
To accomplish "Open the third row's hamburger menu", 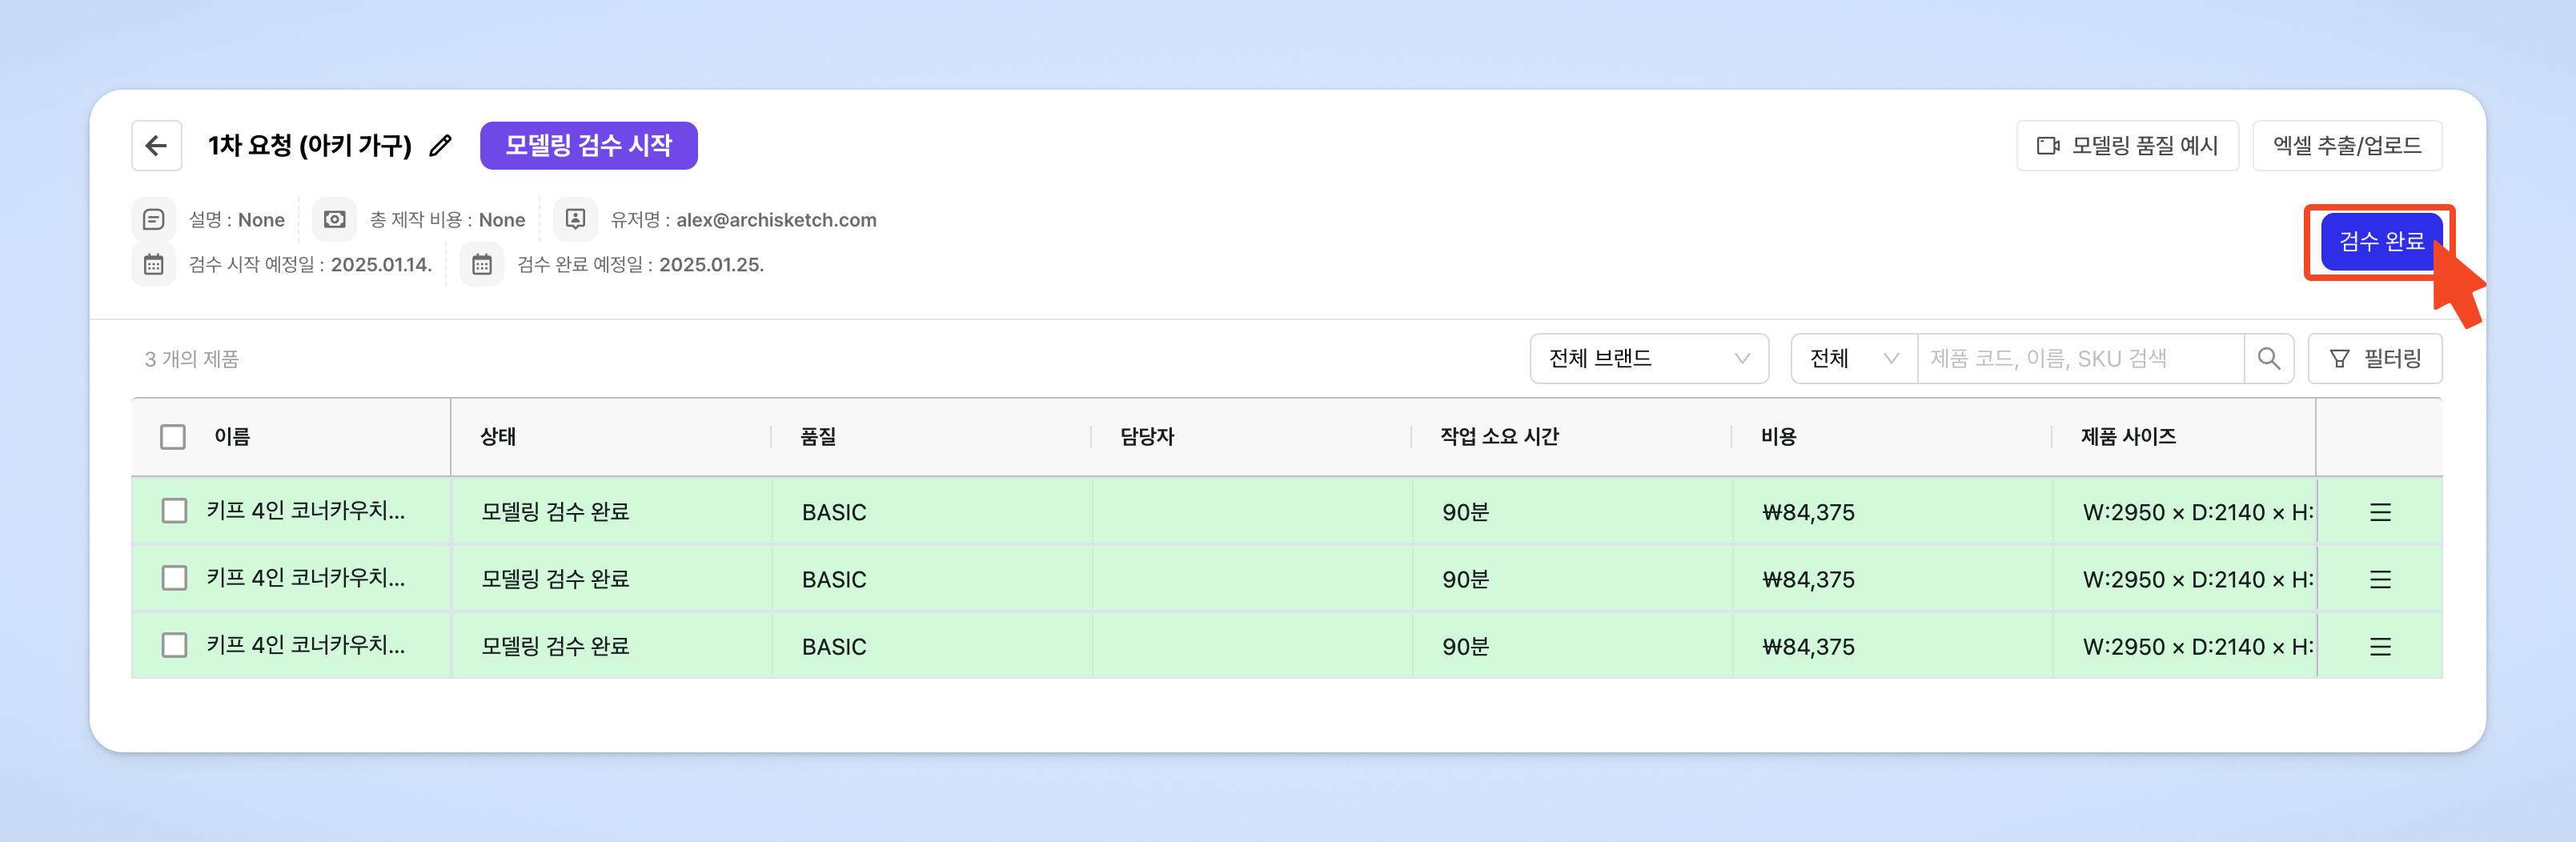I will coord(2379,646).
